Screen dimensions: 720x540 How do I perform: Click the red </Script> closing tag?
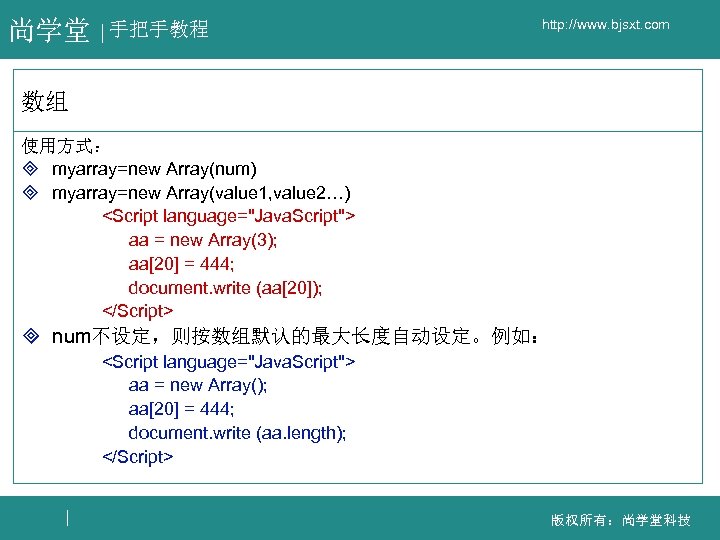[138, 311]
